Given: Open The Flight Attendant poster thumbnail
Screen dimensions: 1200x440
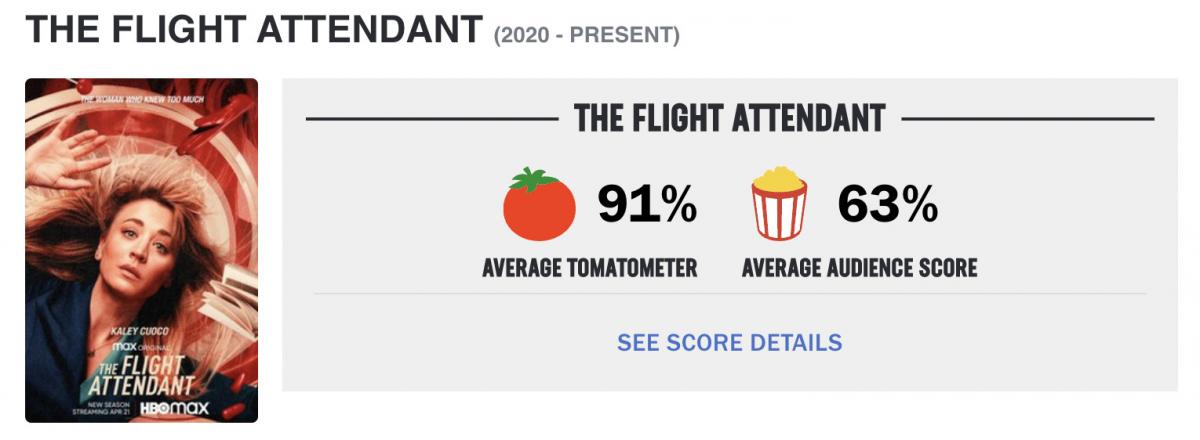Looking at the screenshot, I should 141,250.
